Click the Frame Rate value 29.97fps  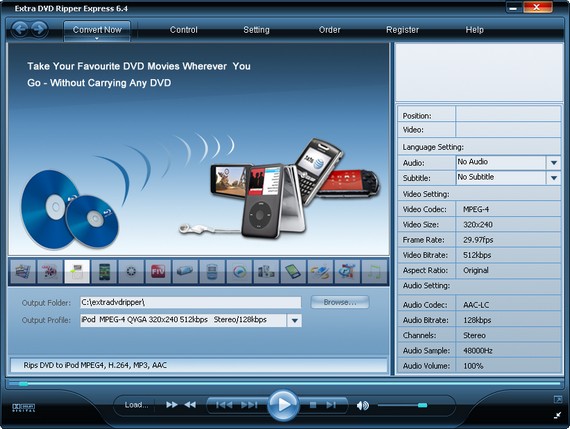tap(478, 240)
